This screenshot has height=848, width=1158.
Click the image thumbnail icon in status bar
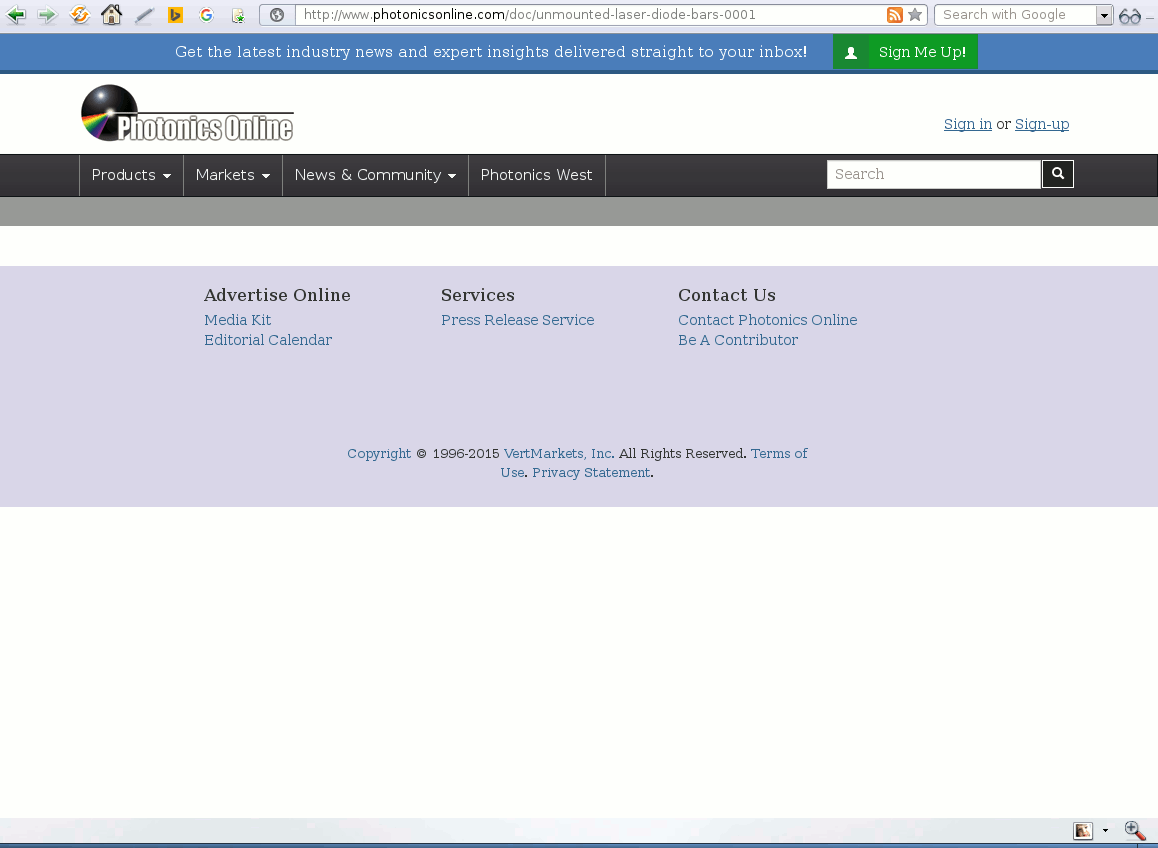[1083, 830]
